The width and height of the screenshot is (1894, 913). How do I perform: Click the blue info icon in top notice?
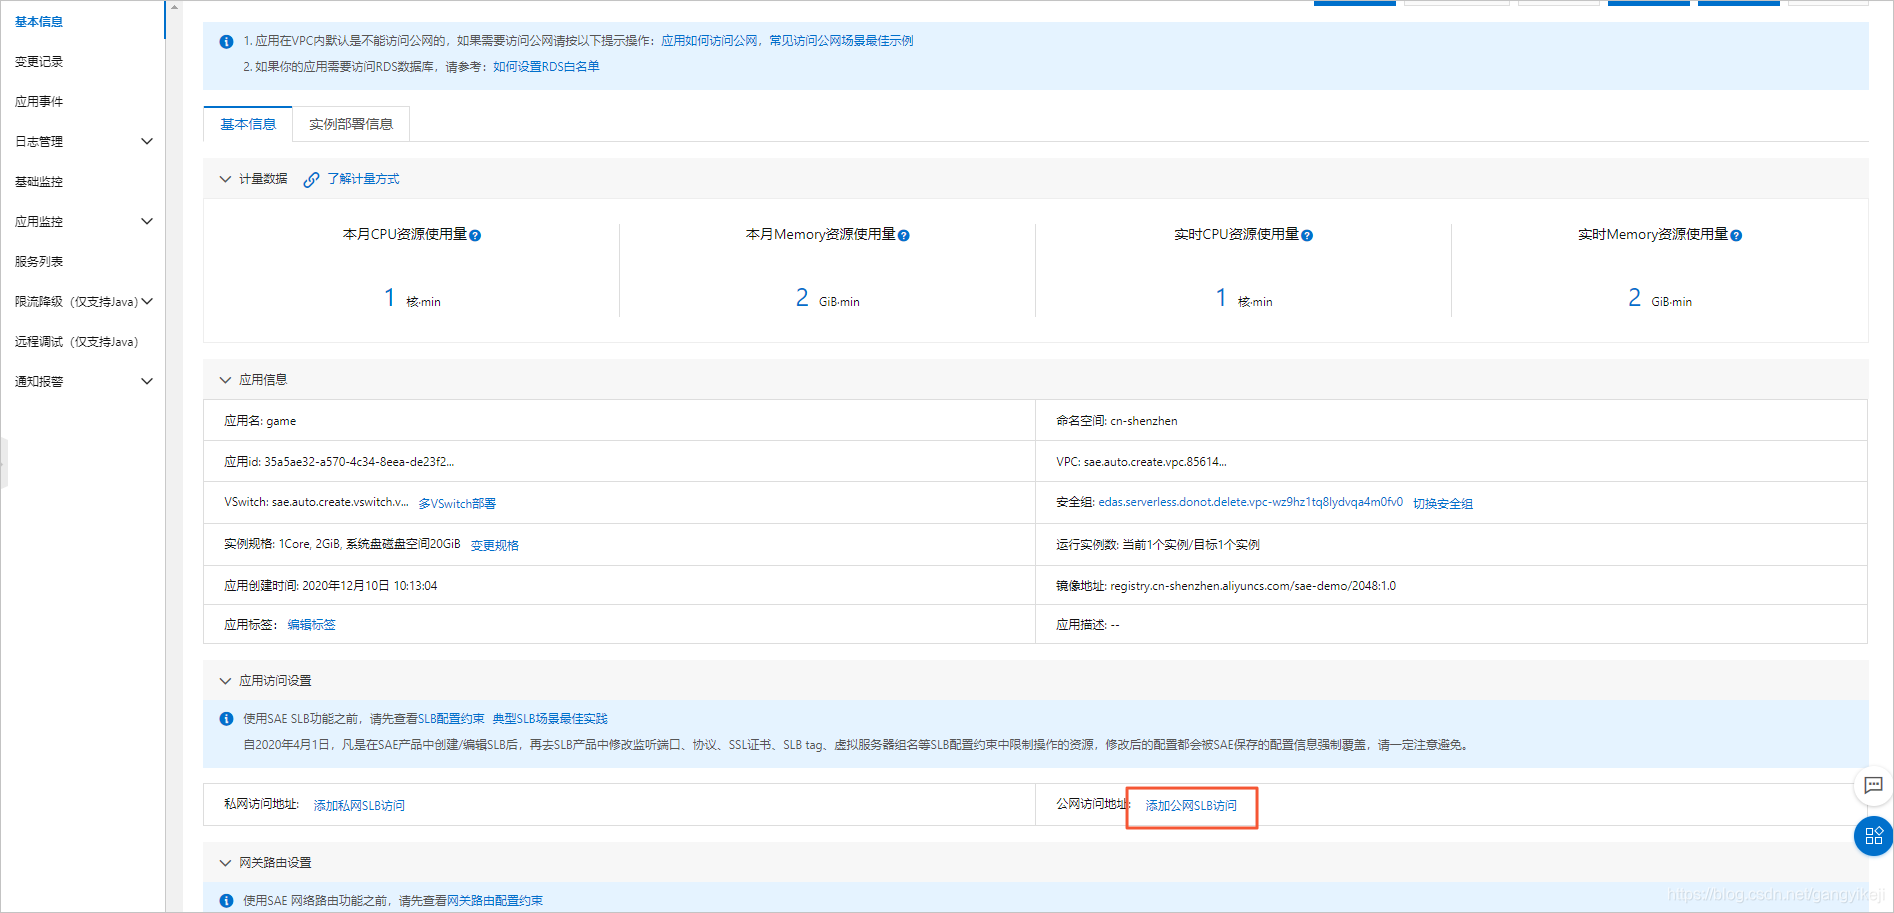226,42
